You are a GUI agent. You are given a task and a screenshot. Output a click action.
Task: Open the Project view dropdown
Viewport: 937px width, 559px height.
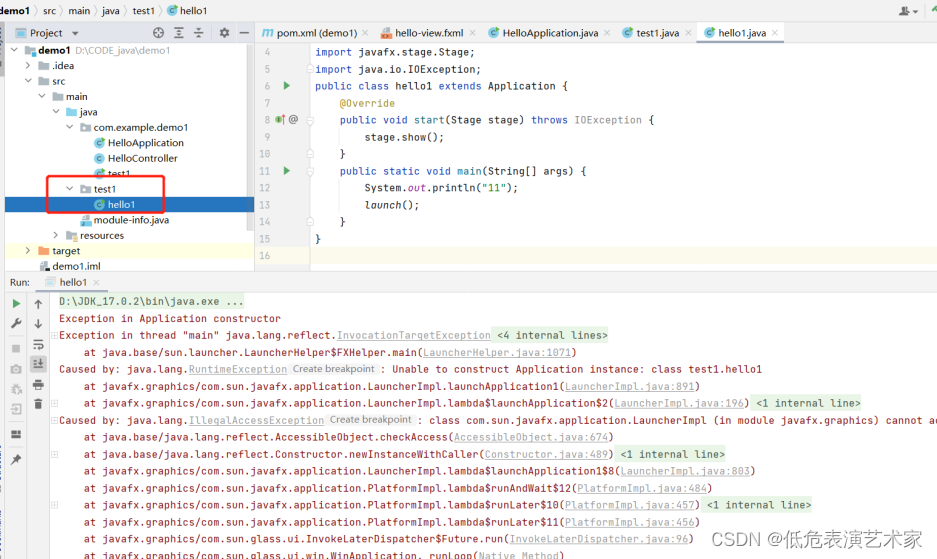pos(75,33)
